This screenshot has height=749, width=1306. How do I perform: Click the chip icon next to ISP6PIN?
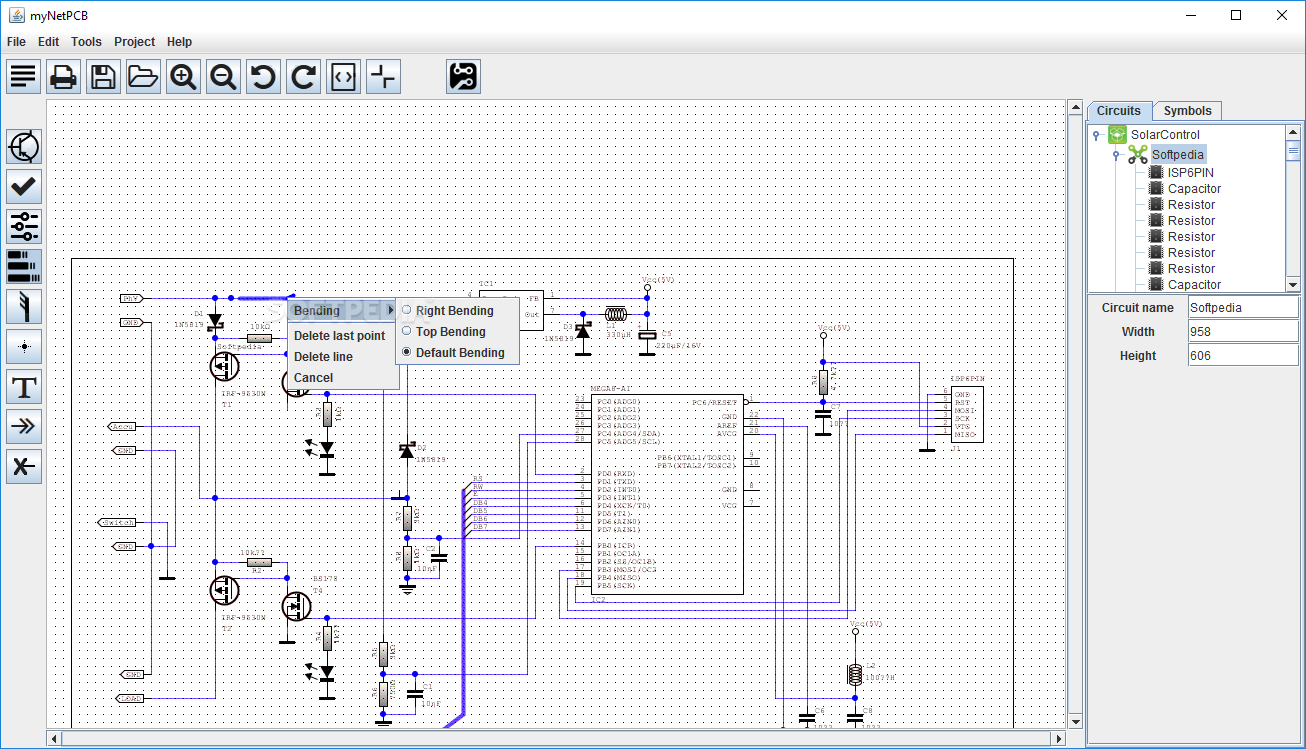pyautogui.click(x=1156, y=172)
